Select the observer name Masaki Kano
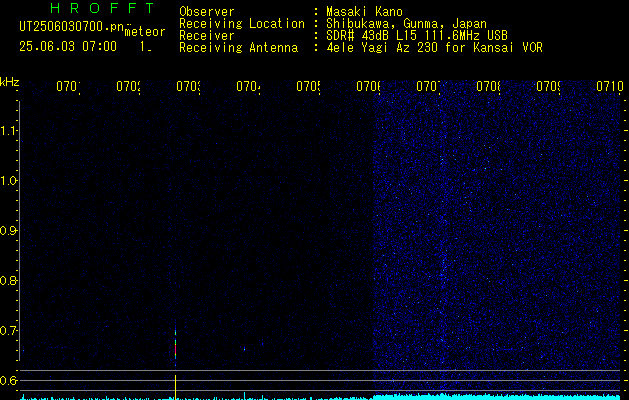629x400 pixels. pos(364,11)
